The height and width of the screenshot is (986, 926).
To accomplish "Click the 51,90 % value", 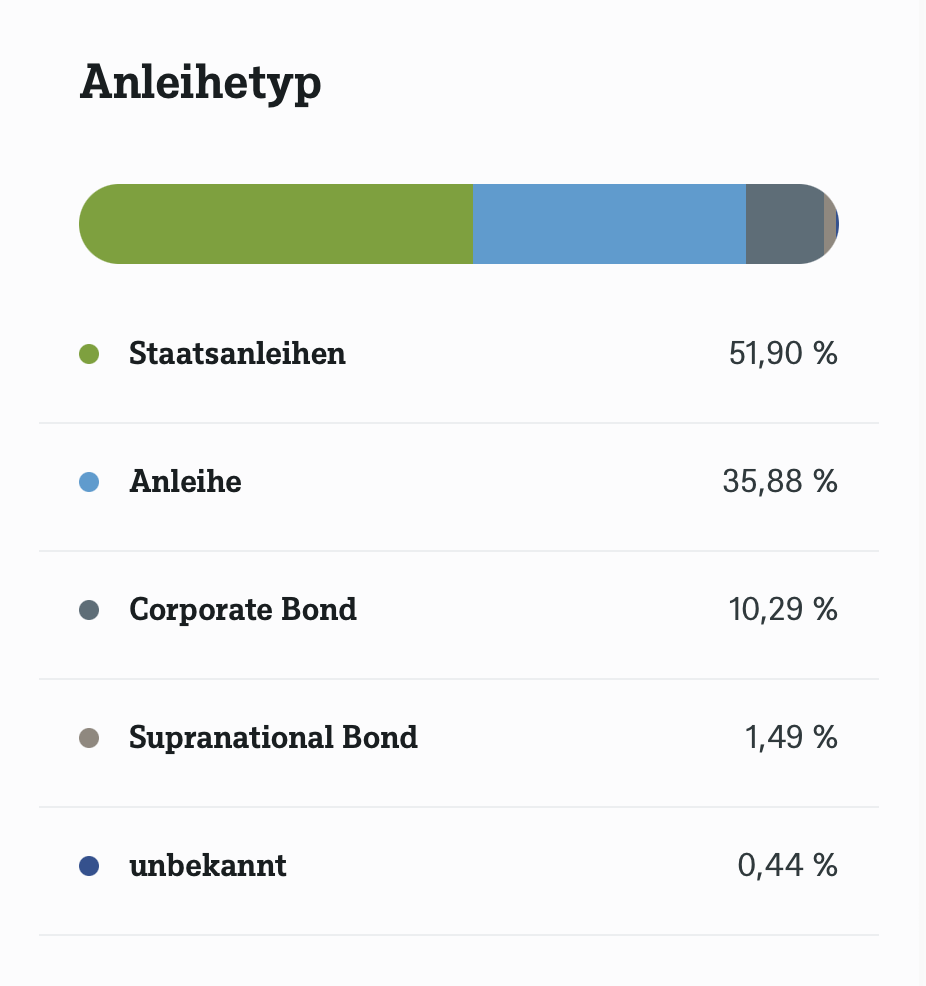I will coord(783,354).
